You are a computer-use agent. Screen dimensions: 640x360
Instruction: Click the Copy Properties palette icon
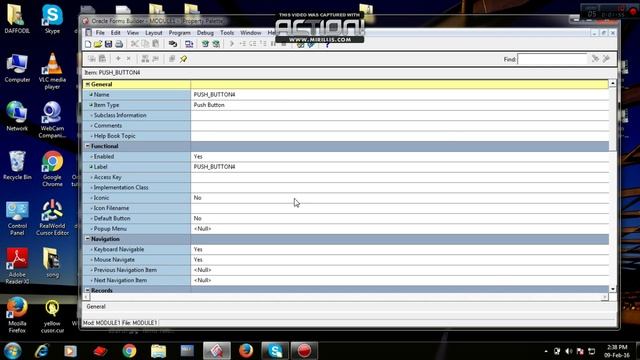(x=91, y=59)
